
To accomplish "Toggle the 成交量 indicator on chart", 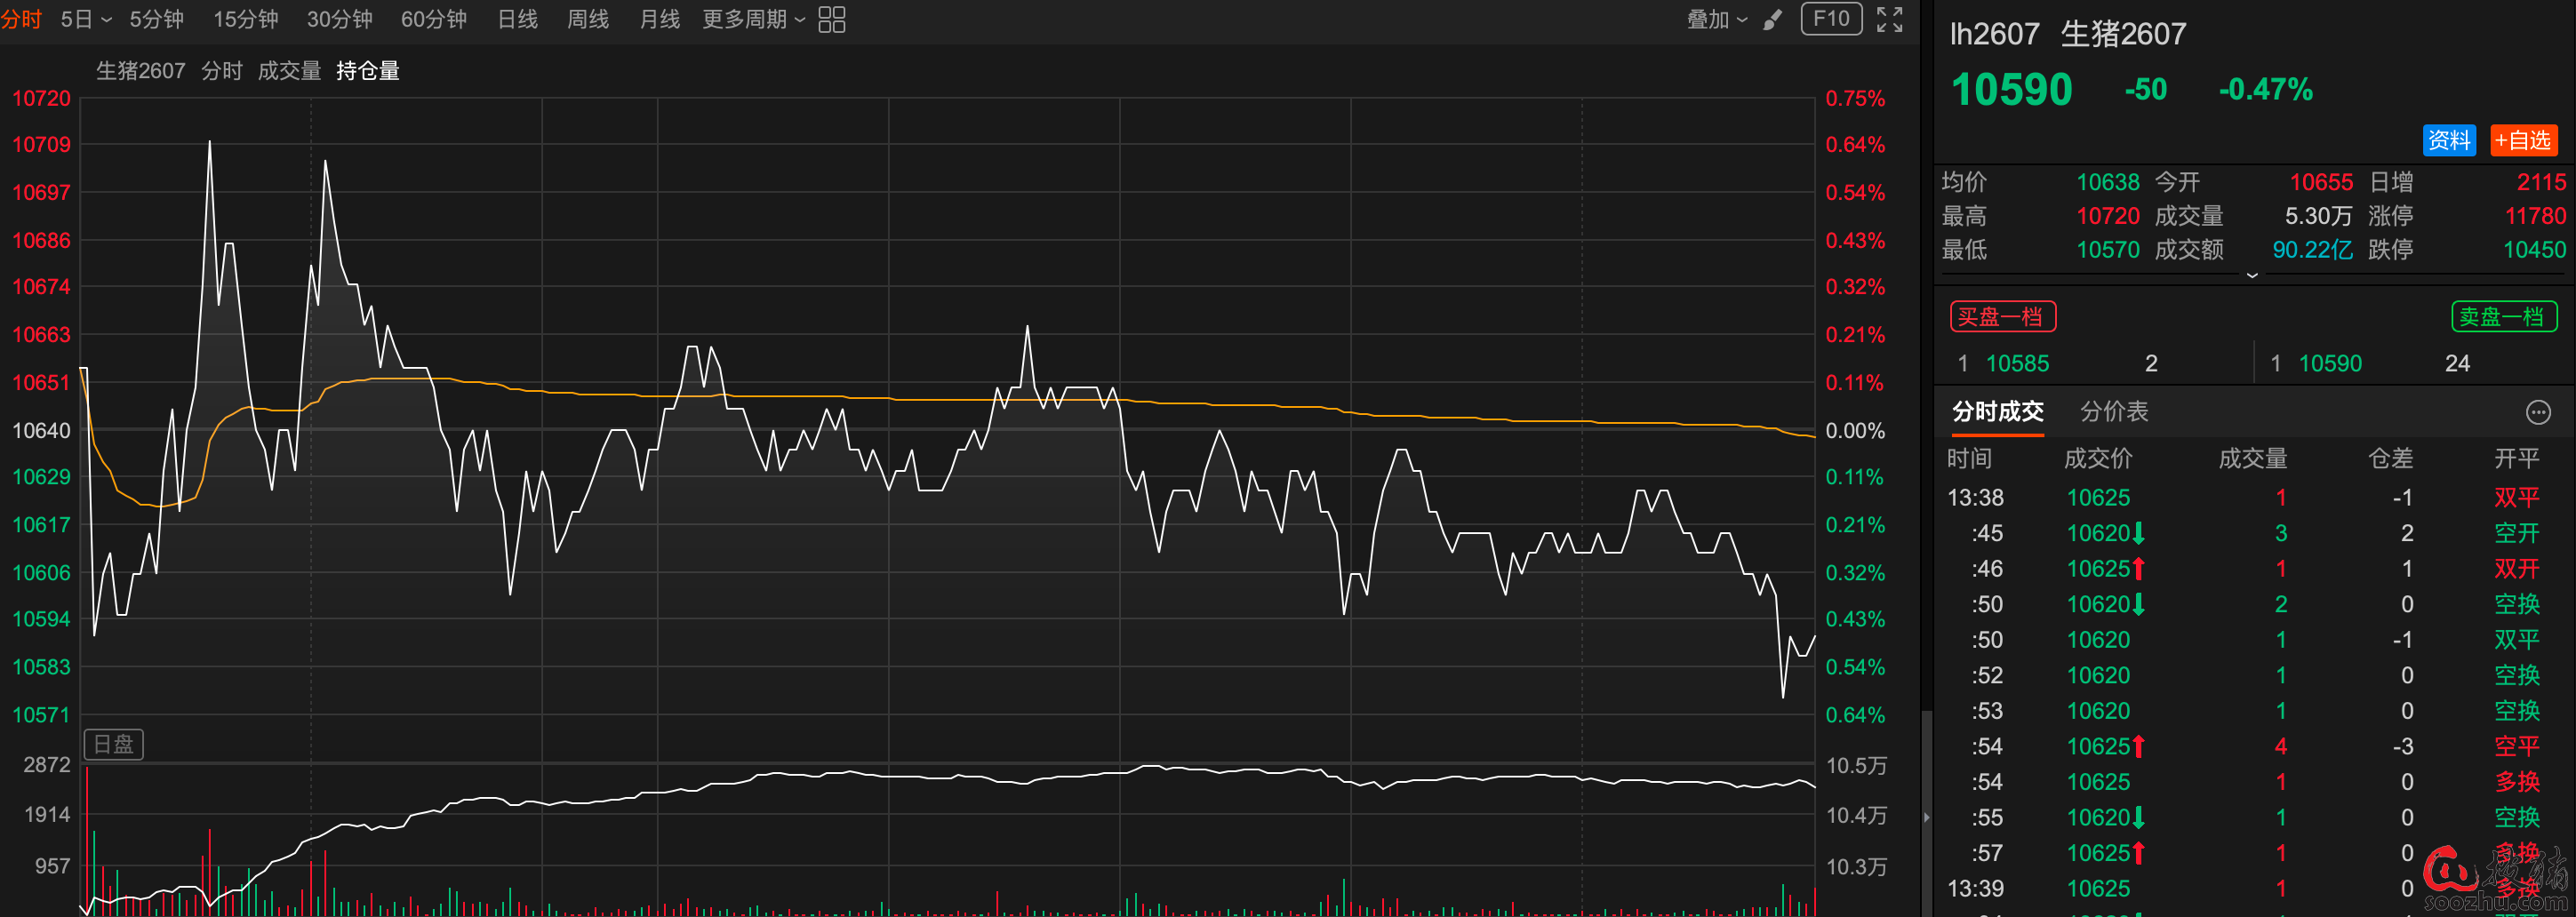I will [x=289, y=71].
